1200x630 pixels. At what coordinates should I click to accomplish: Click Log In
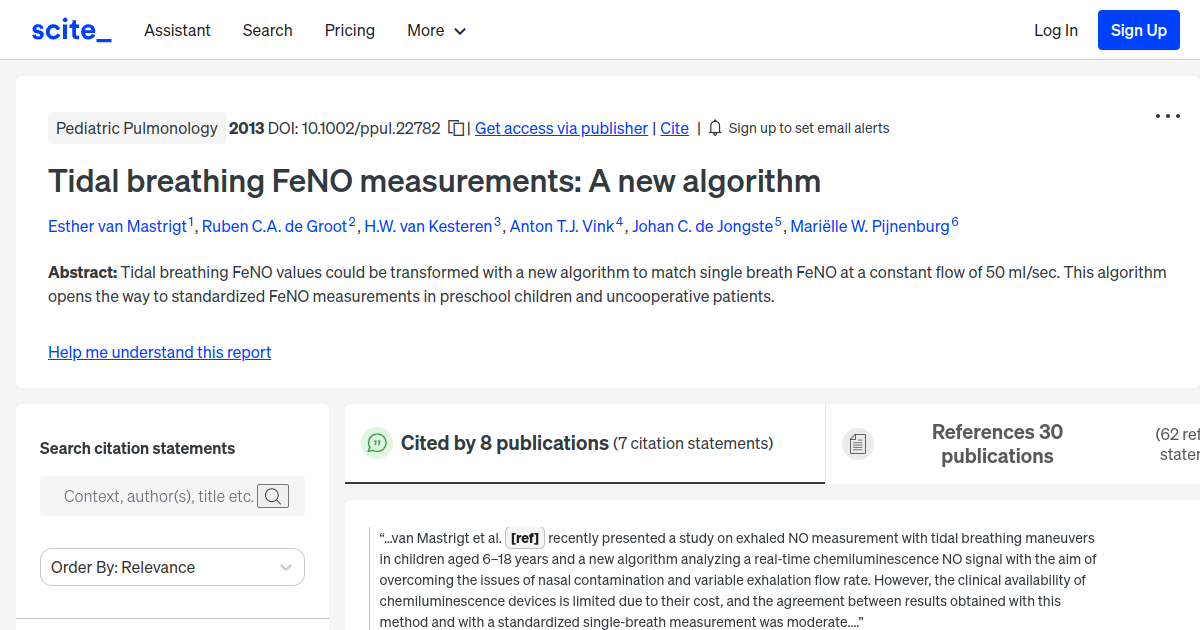(x=1056, y=31)
